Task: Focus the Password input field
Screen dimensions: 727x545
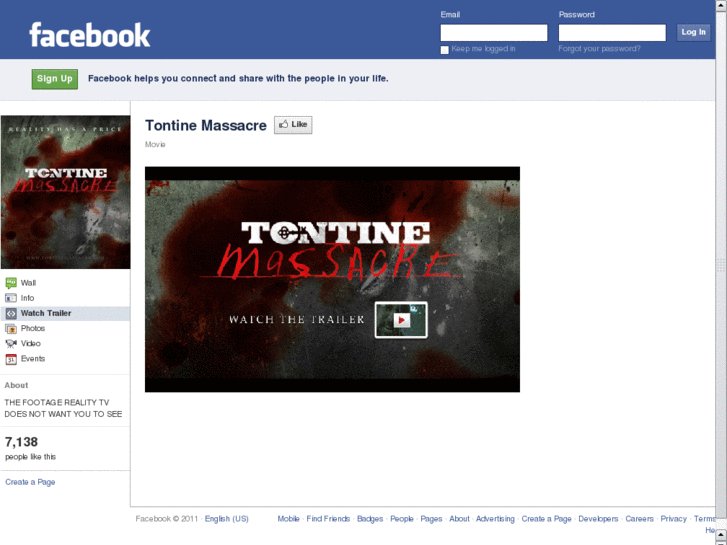Action: pyautogui.click(x=612, y=33)
